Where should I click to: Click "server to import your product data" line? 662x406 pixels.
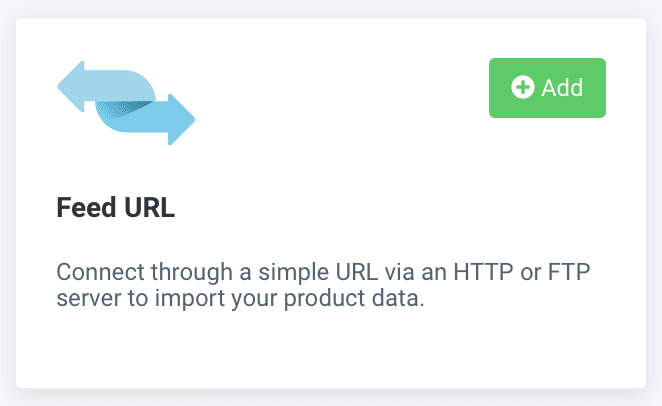coord(241,299)
